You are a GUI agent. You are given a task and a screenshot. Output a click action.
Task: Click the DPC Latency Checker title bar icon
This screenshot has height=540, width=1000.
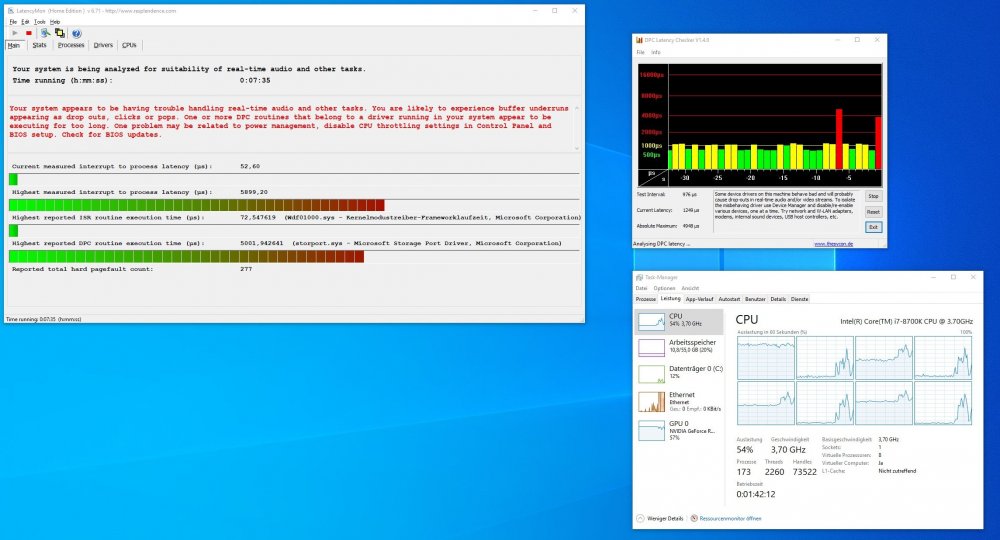pos(640,40)
